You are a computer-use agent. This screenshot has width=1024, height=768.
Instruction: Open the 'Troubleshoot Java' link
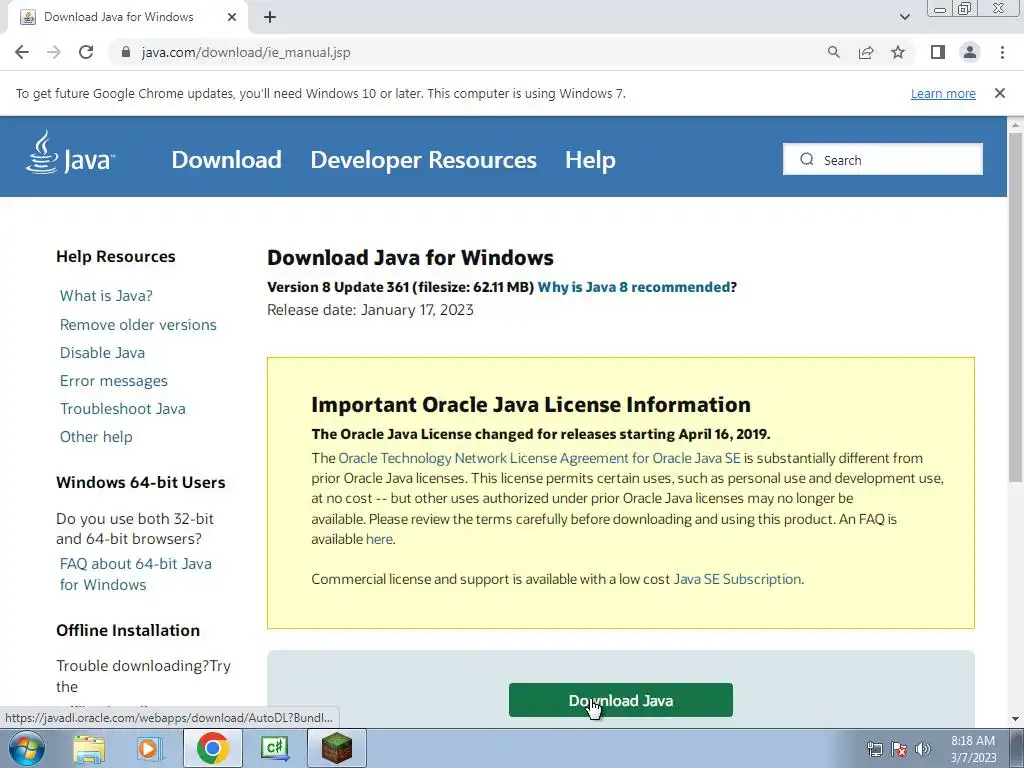123,409
